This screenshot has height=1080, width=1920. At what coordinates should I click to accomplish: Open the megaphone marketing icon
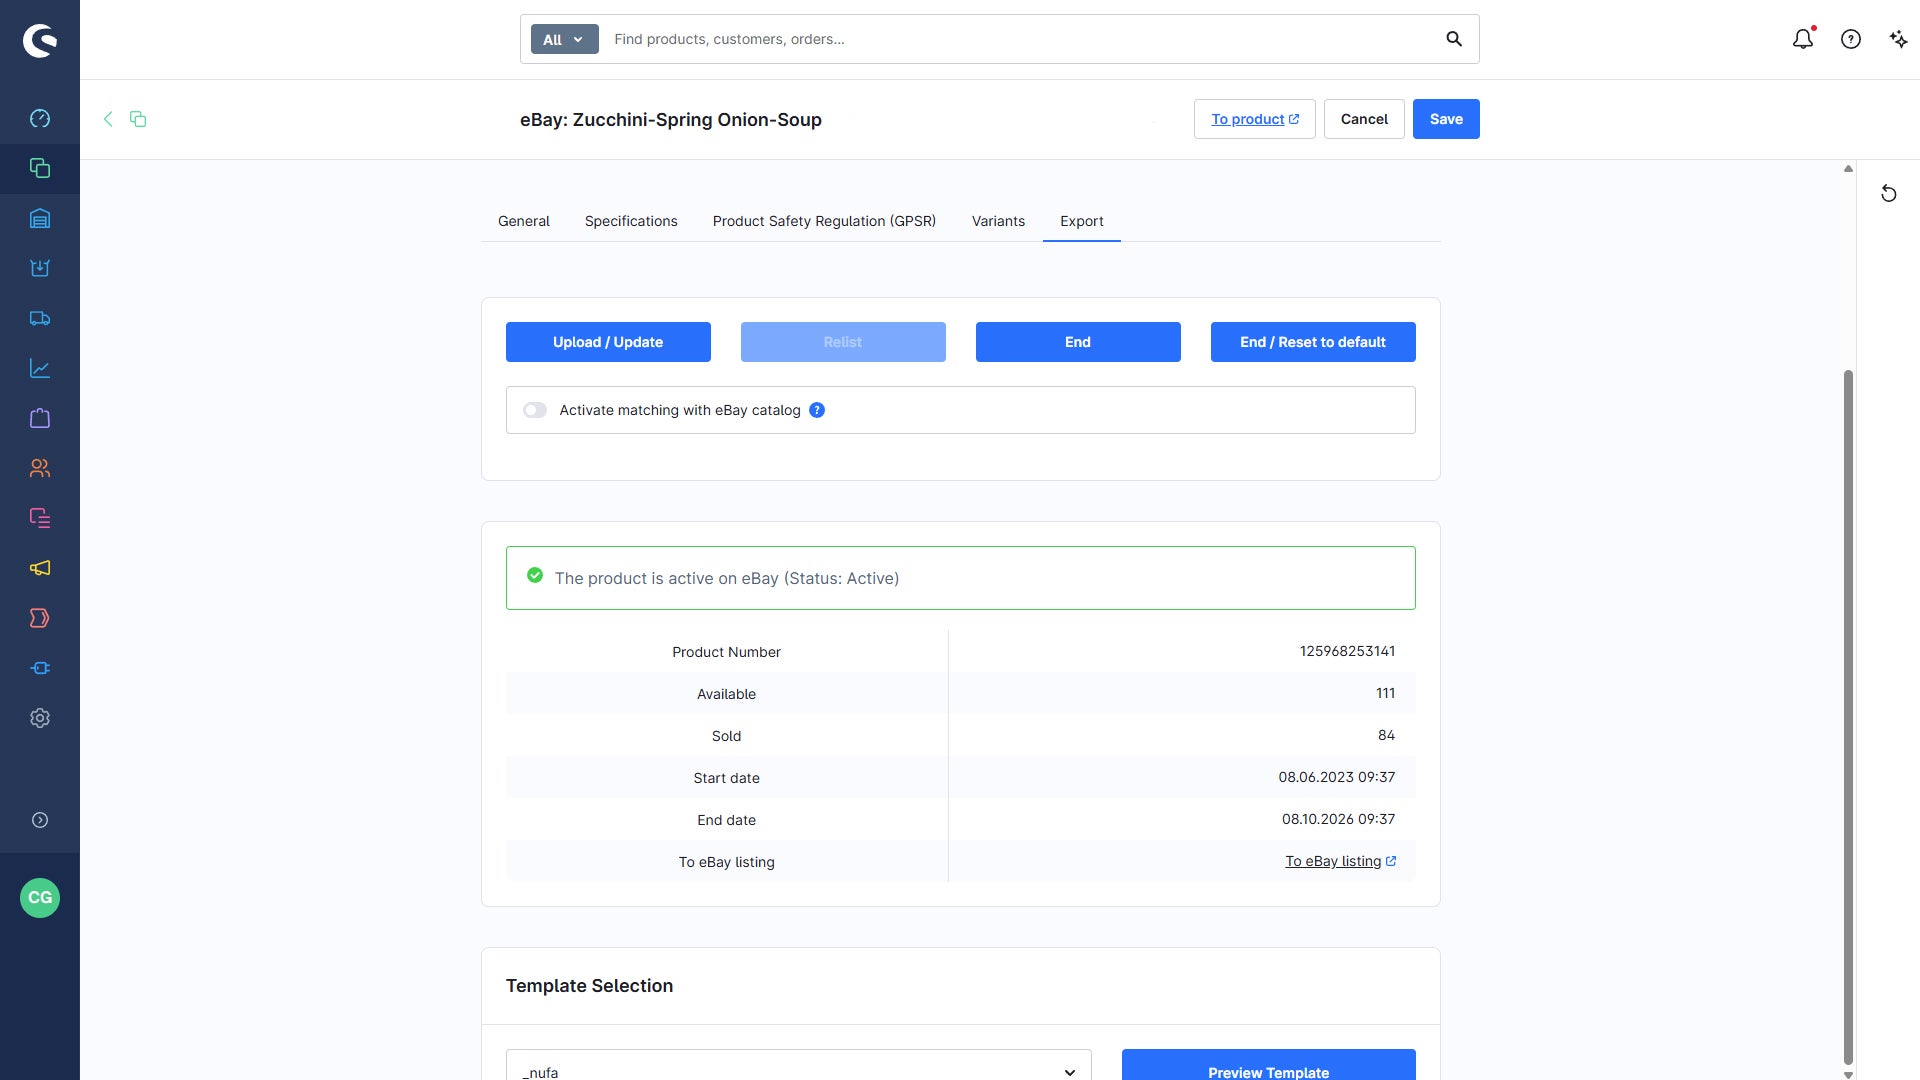(40, 568)
